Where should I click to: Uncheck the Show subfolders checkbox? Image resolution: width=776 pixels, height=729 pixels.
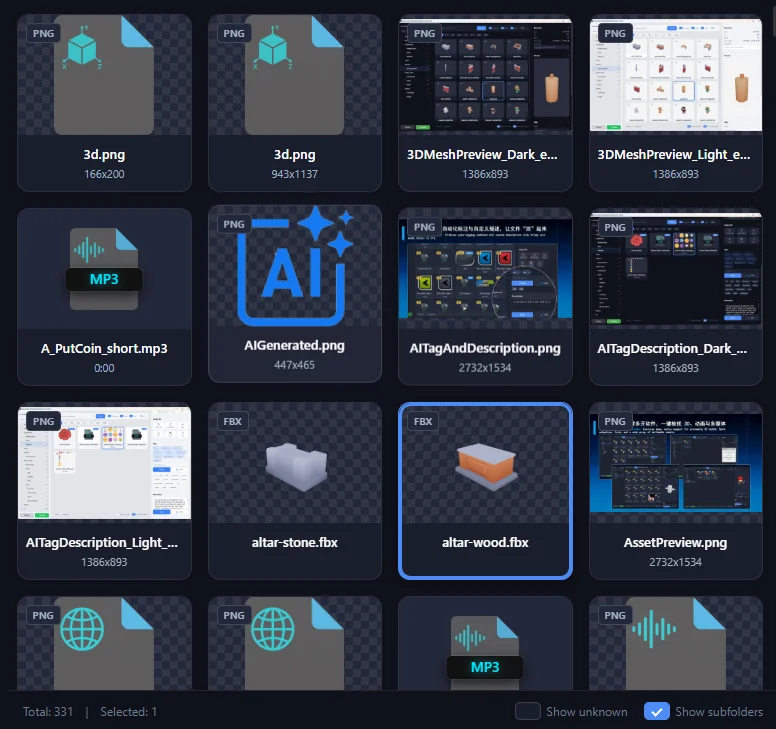[x=657, y=712]
